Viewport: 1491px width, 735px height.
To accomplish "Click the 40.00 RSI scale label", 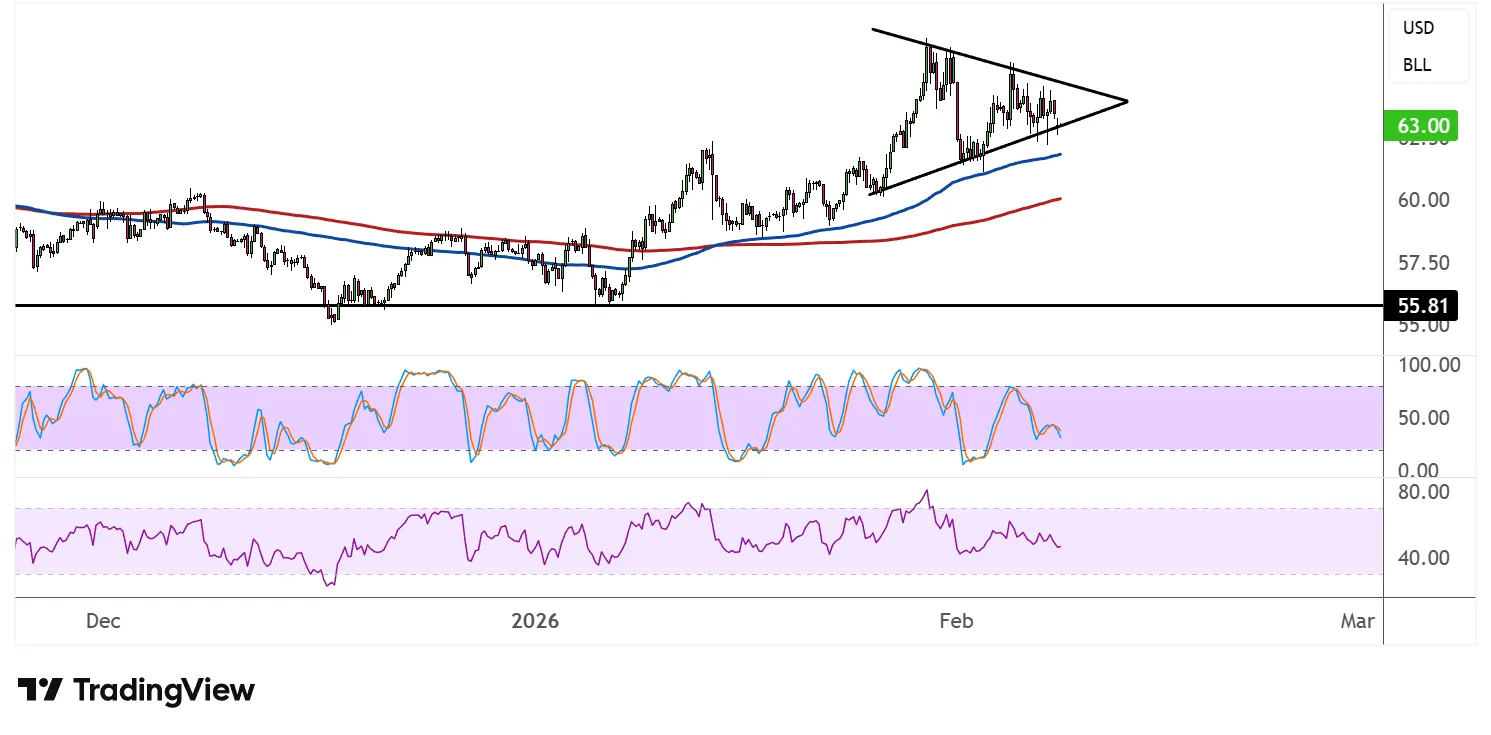I will 1424,557.
